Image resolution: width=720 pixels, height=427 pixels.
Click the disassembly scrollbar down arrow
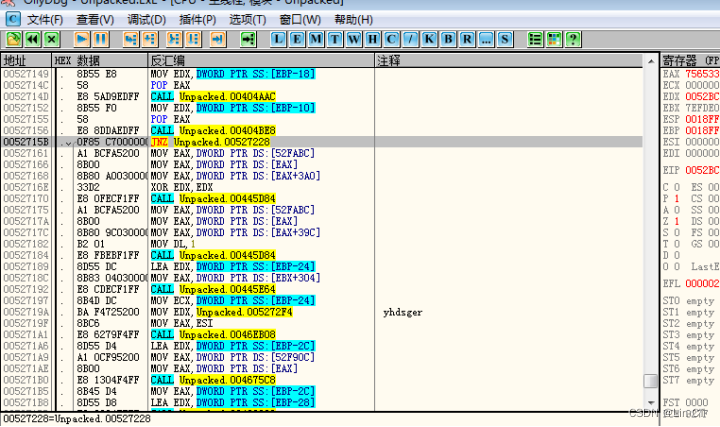(651, 403)
